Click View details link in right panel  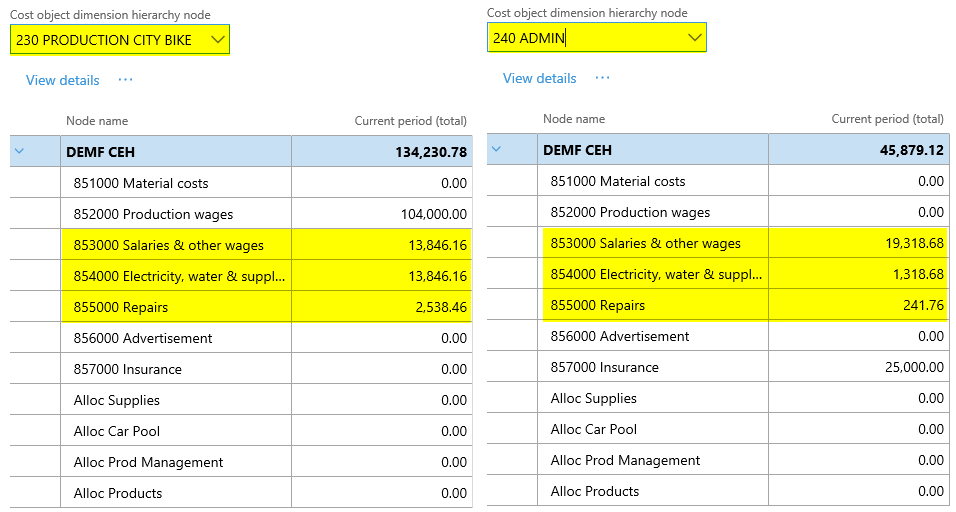point(540,78)
